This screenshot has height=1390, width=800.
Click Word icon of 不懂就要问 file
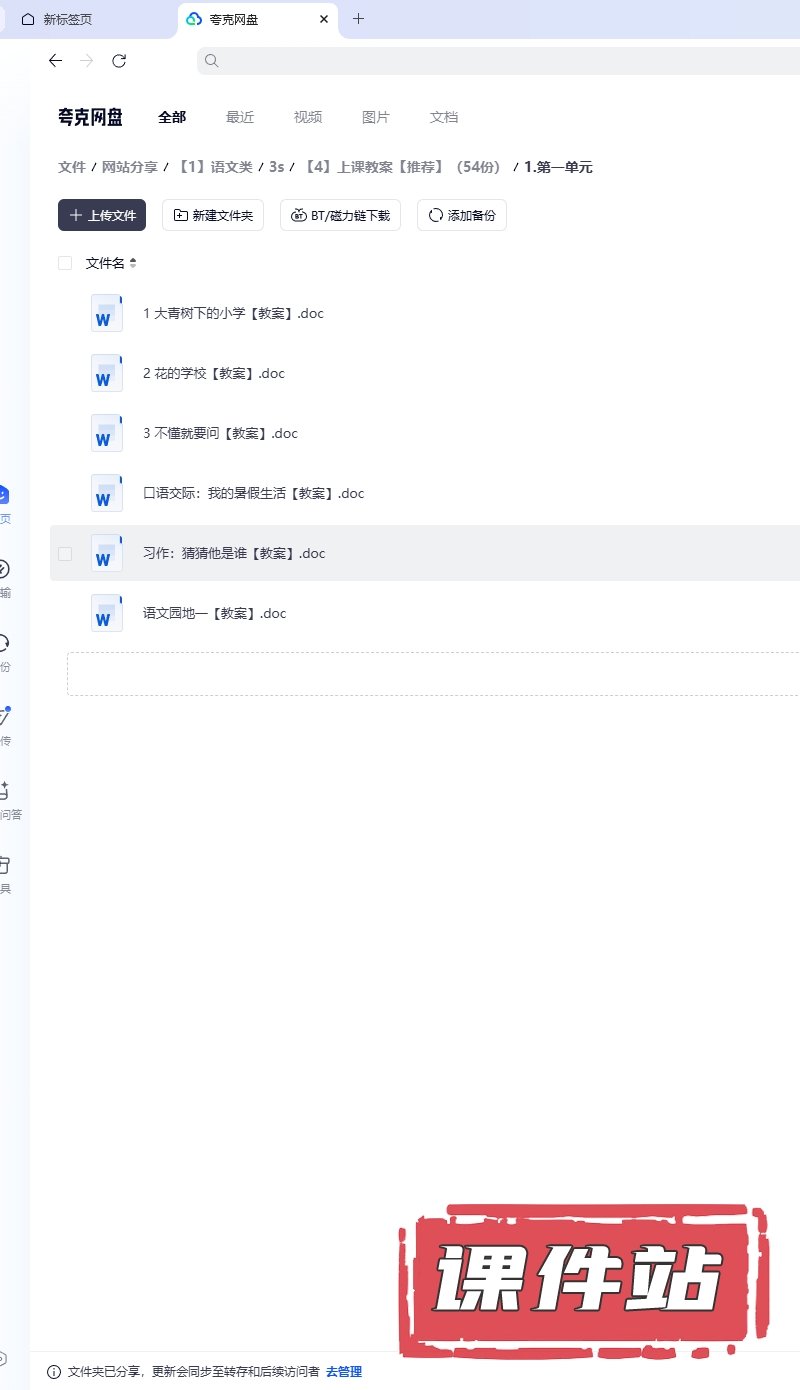pos(106,433)
